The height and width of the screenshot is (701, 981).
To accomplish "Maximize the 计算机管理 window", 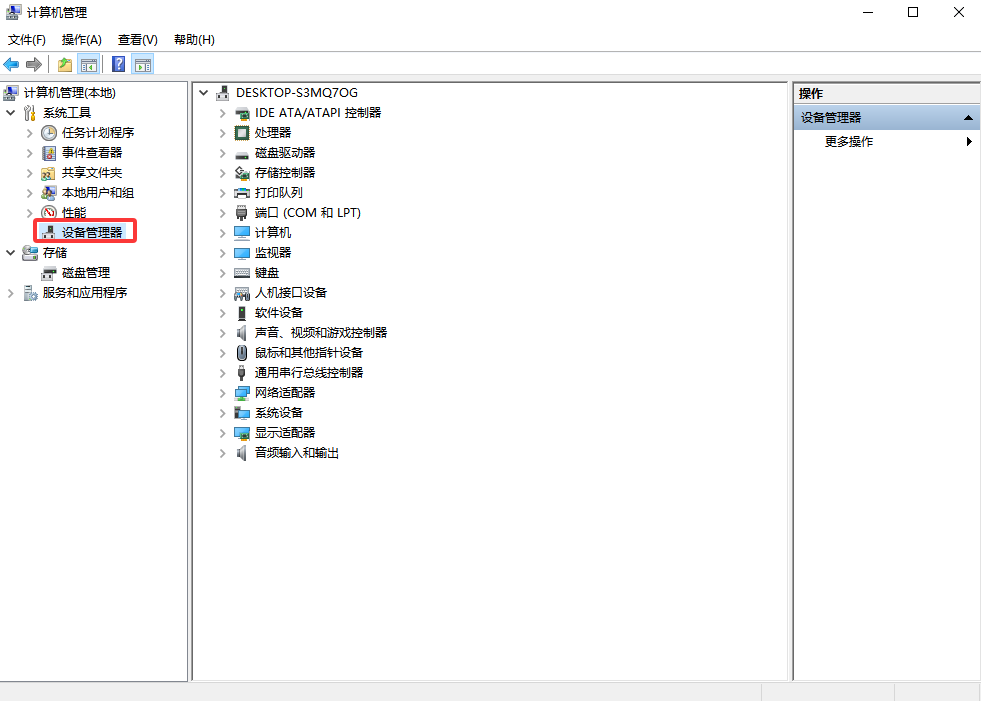I will 913,13.
